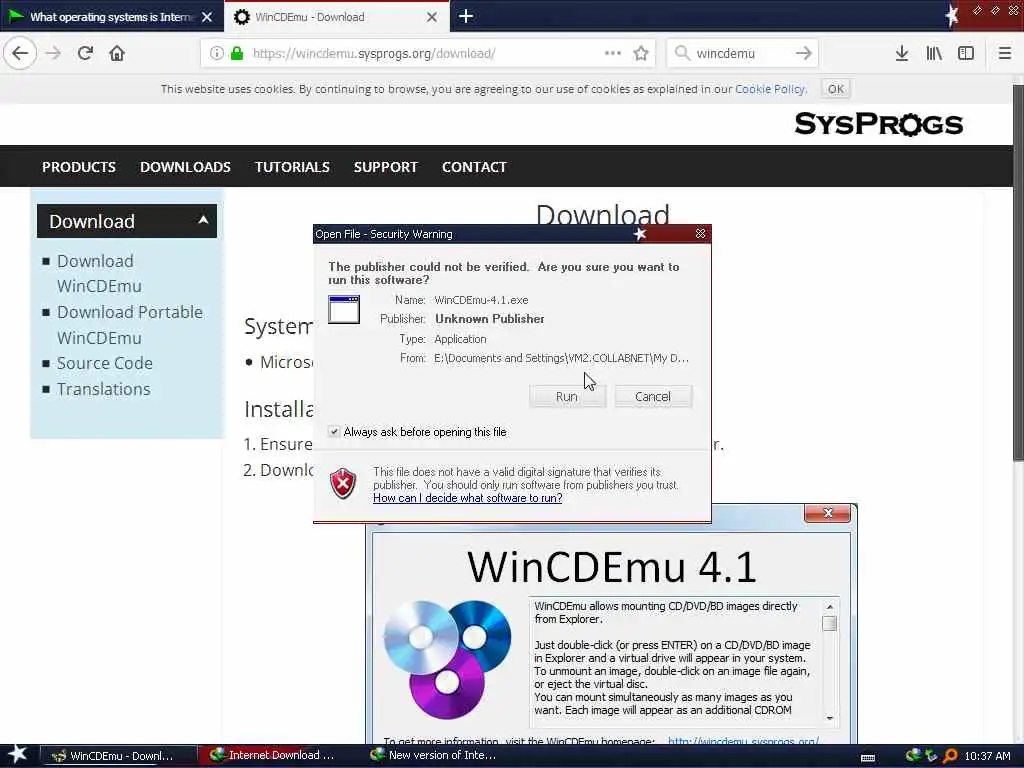Screen dimensions: 1024x768
Task: Switch to 'What operating systems is Internet' tab
Action: click(x=112, y=17)
